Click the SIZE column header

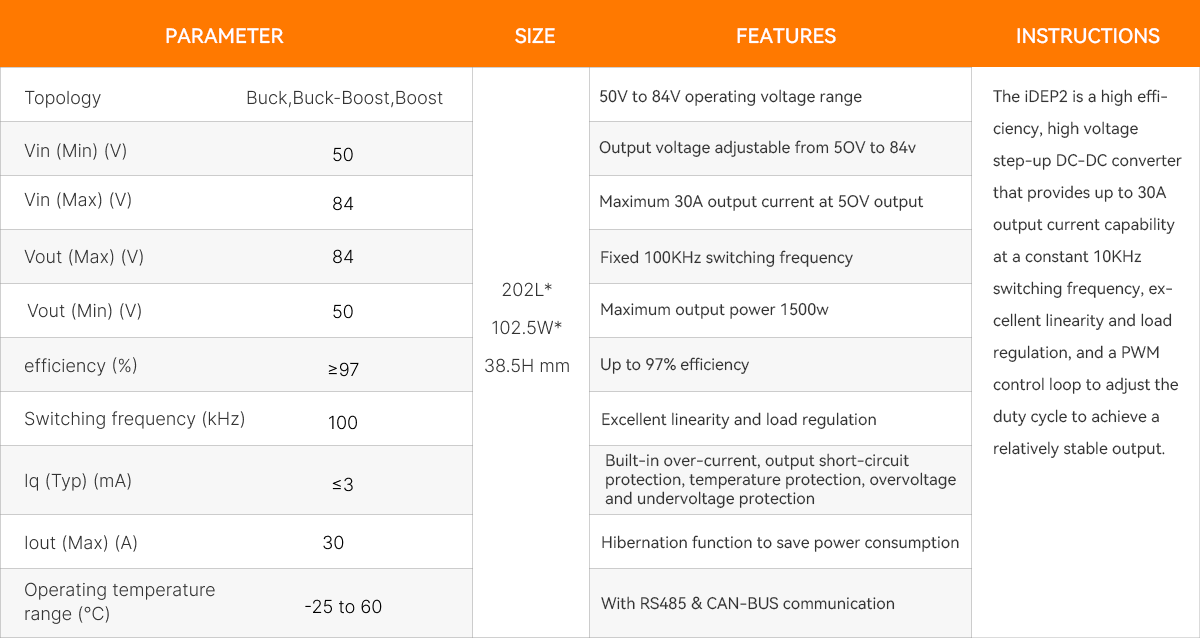[535, 36]
